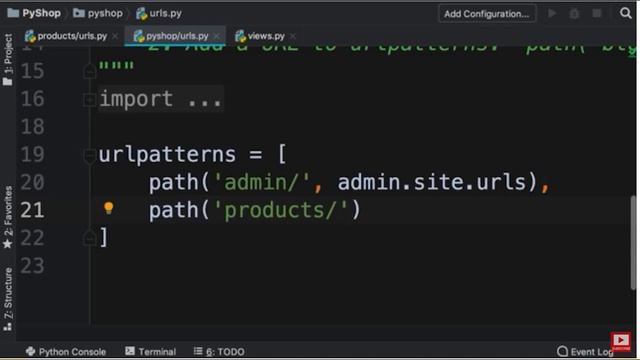
Task: Click the red subscribe play overlay button
Action: coord(620,341)
